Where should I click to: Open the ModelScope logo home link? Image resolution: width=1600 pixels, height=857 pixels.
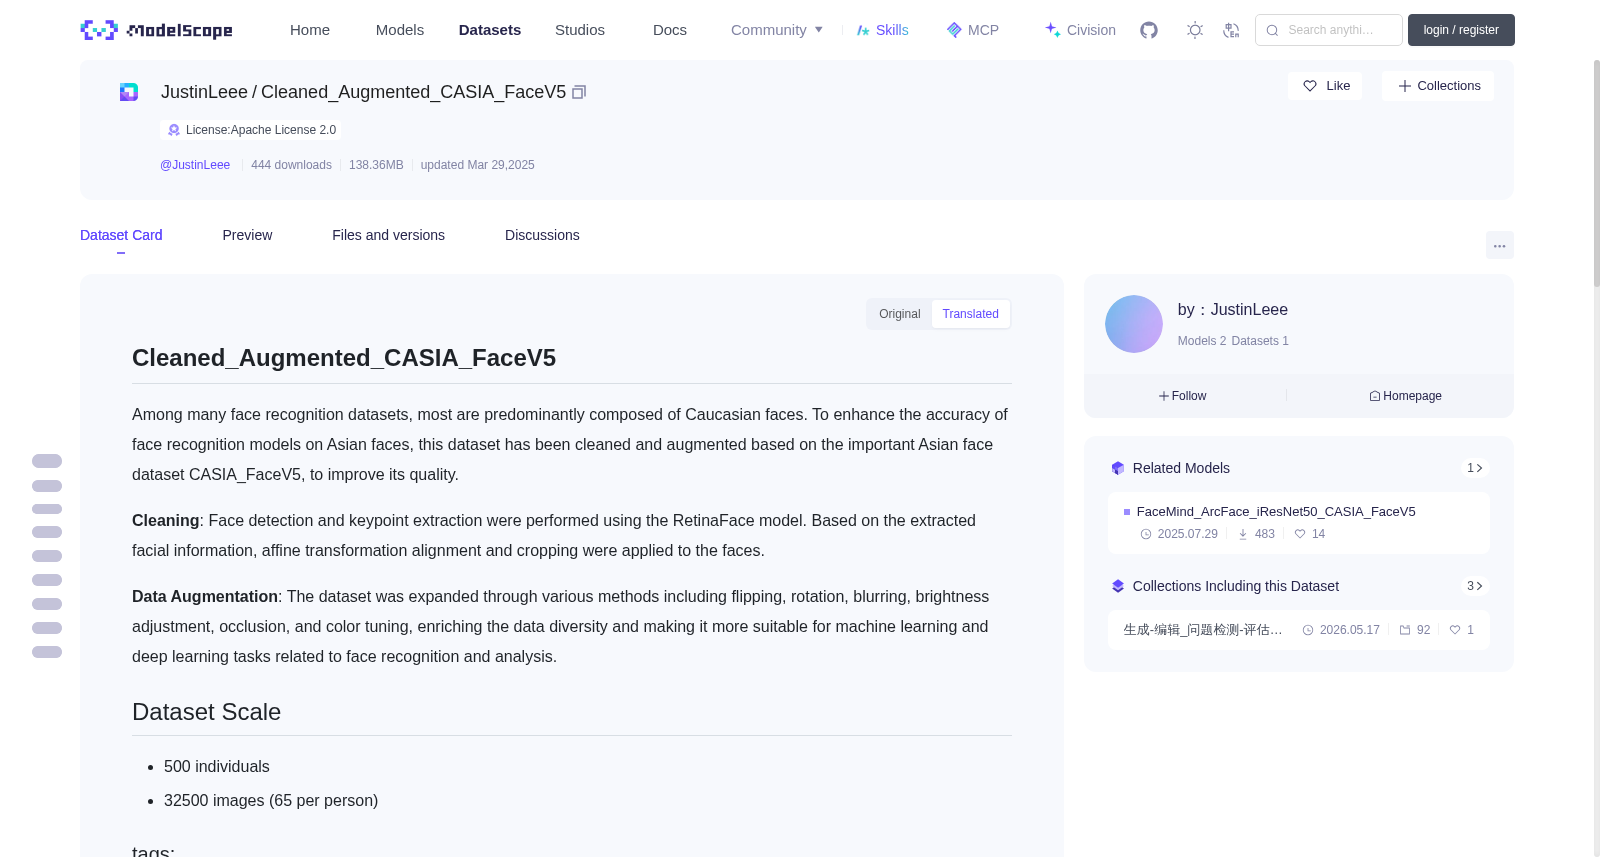156,30
